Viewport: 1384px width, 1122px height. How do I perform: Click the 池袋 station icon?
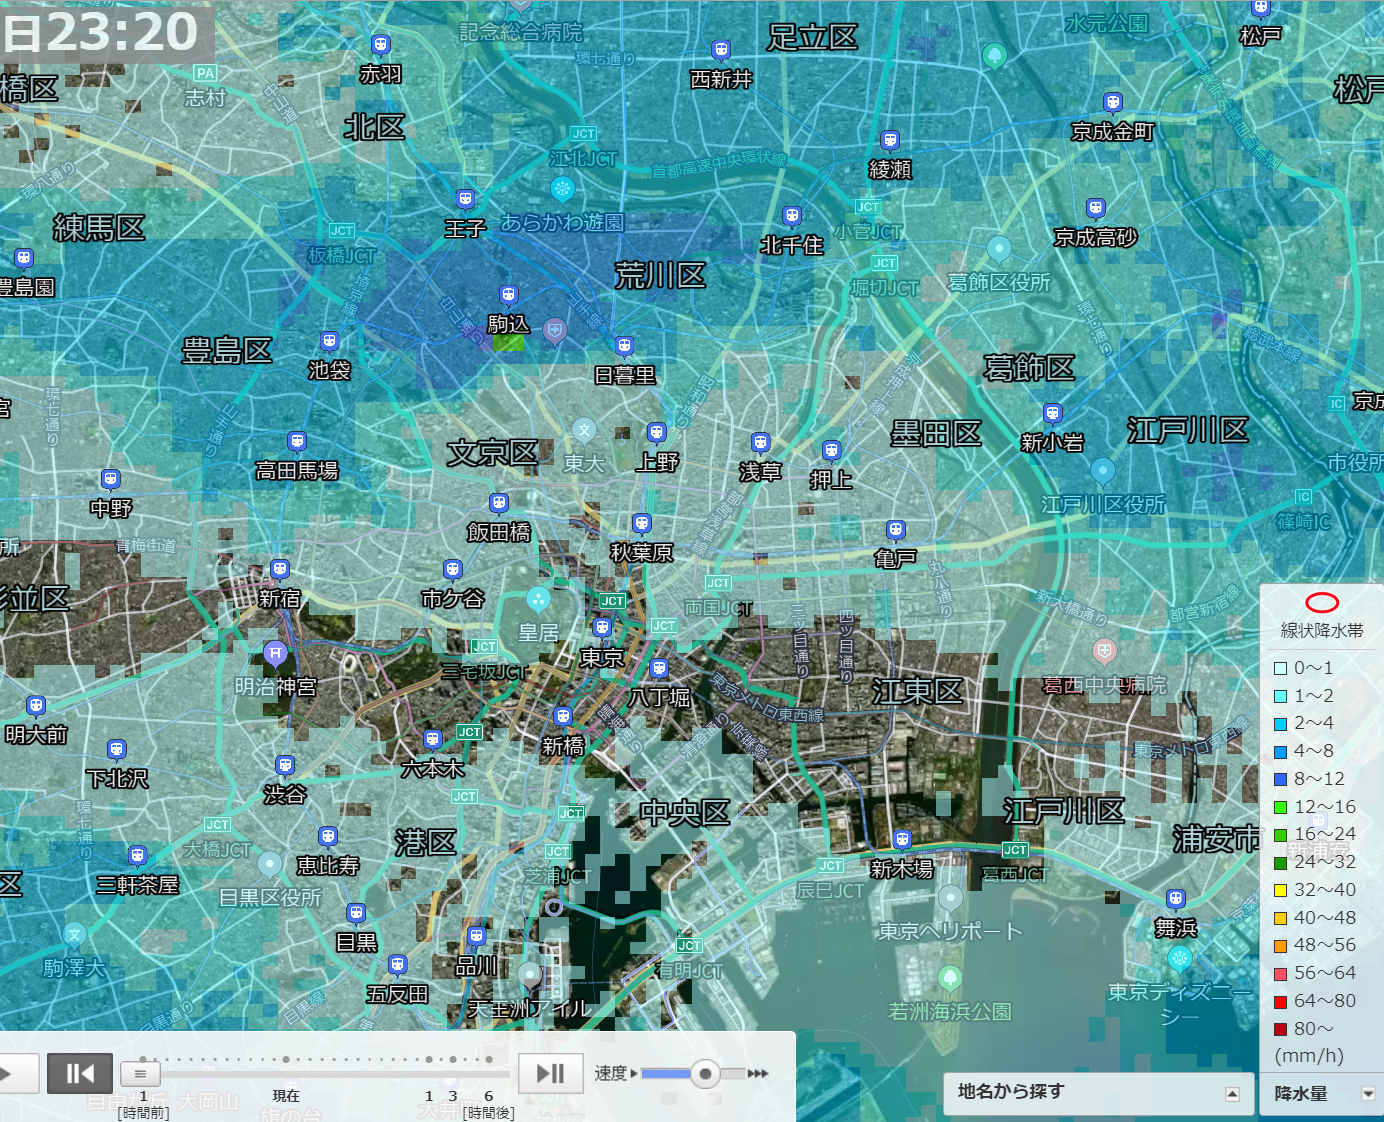point(330,341)
